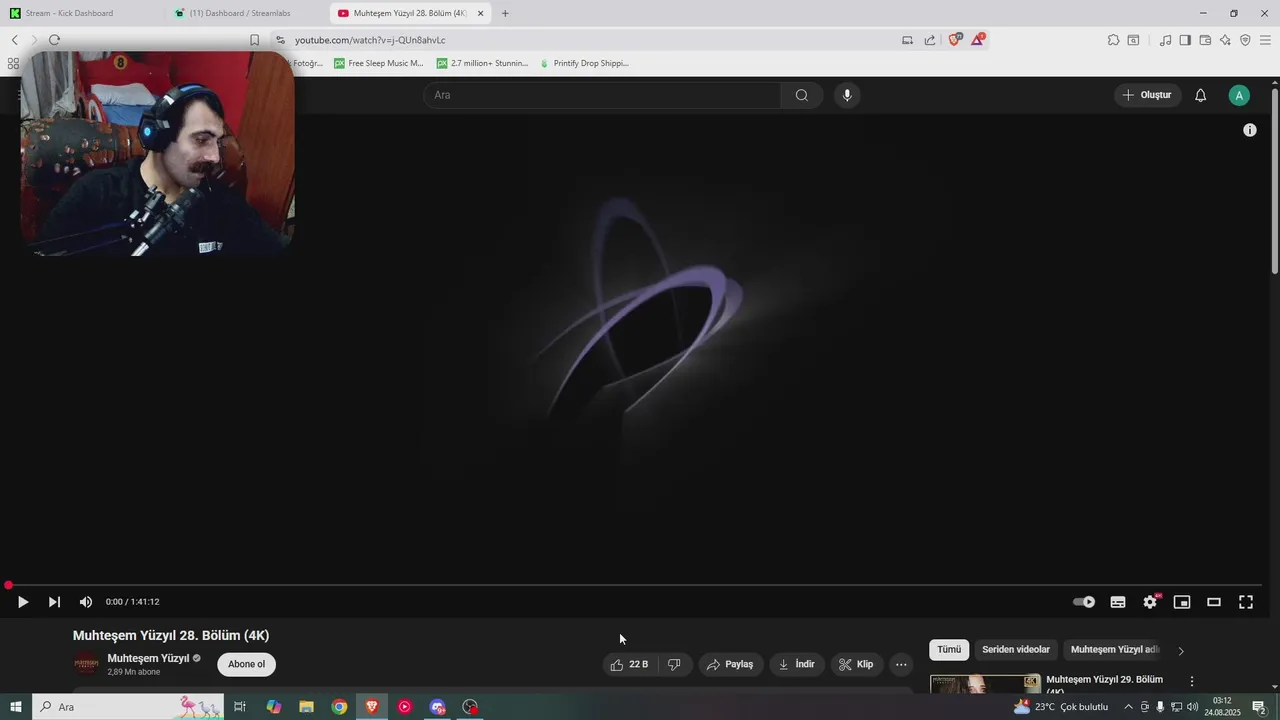Viewport: 1280px width, 720px height.
Task: Open the account avatar menu
Action: click(1239, 96)
